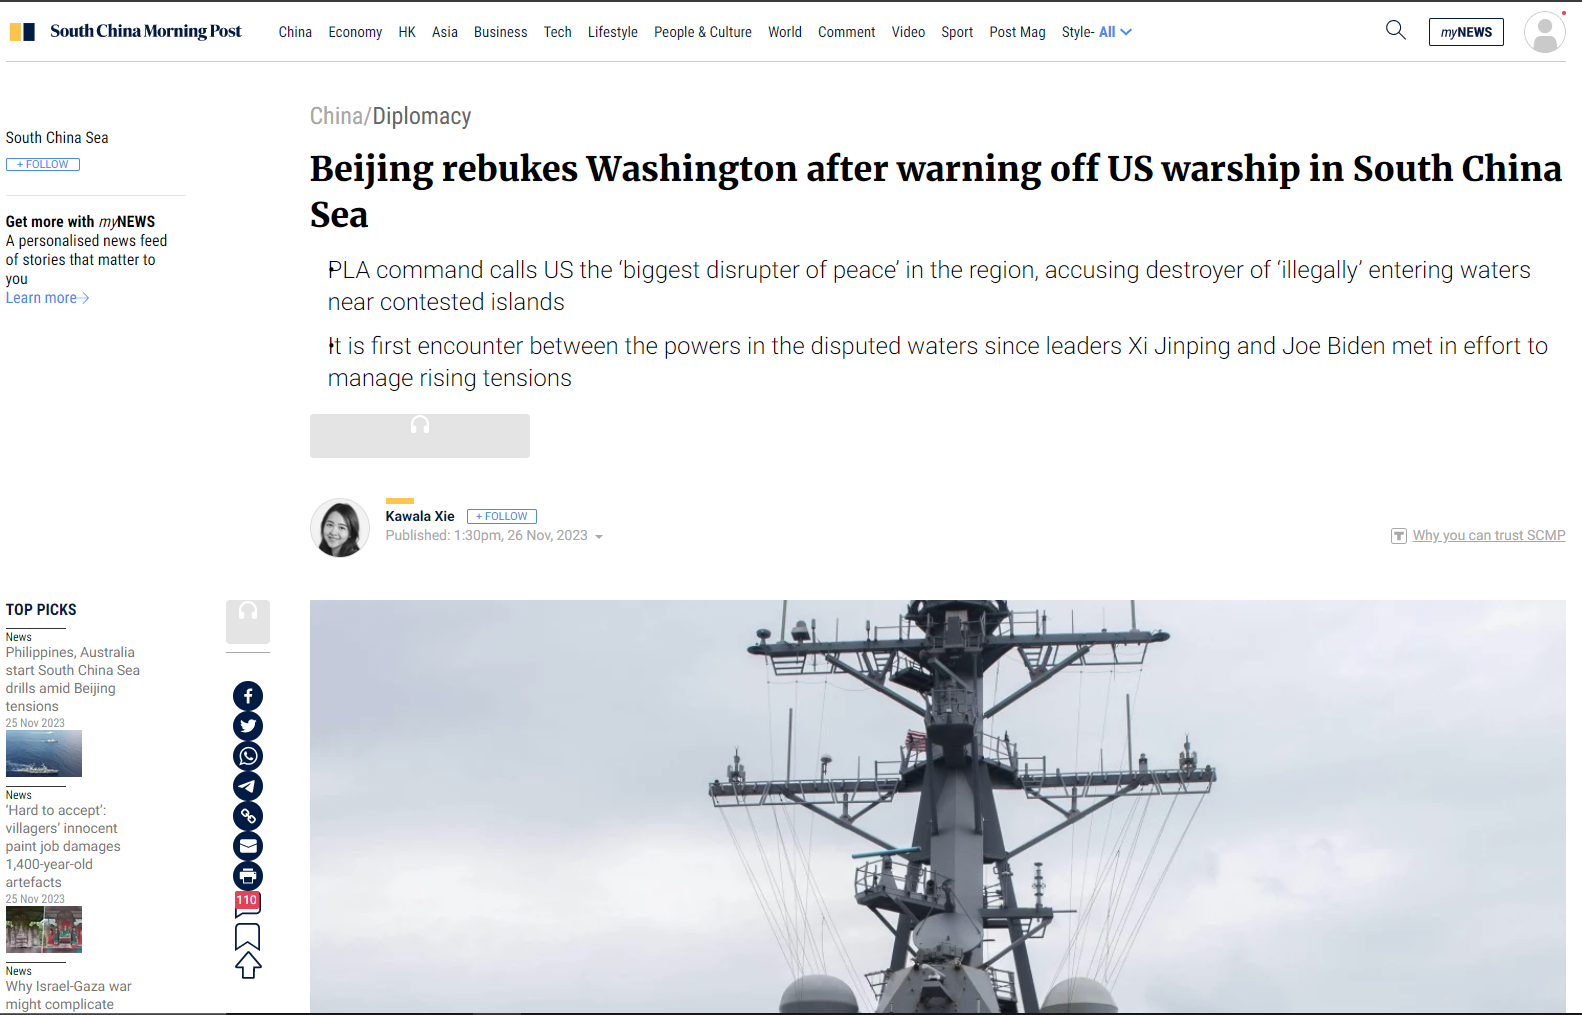1582x1015 pixels.
Task: Open myNEWS button
Action: tap(1466, 32)
